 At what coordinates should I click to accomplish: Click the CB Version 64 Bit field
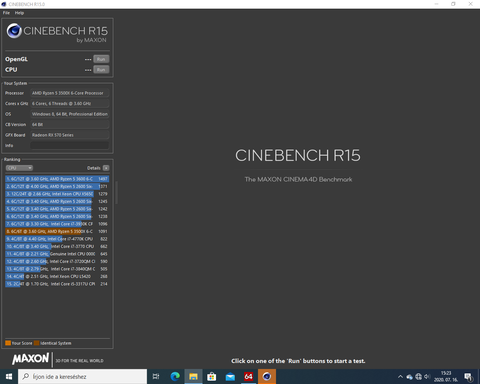tap(70, 124)
